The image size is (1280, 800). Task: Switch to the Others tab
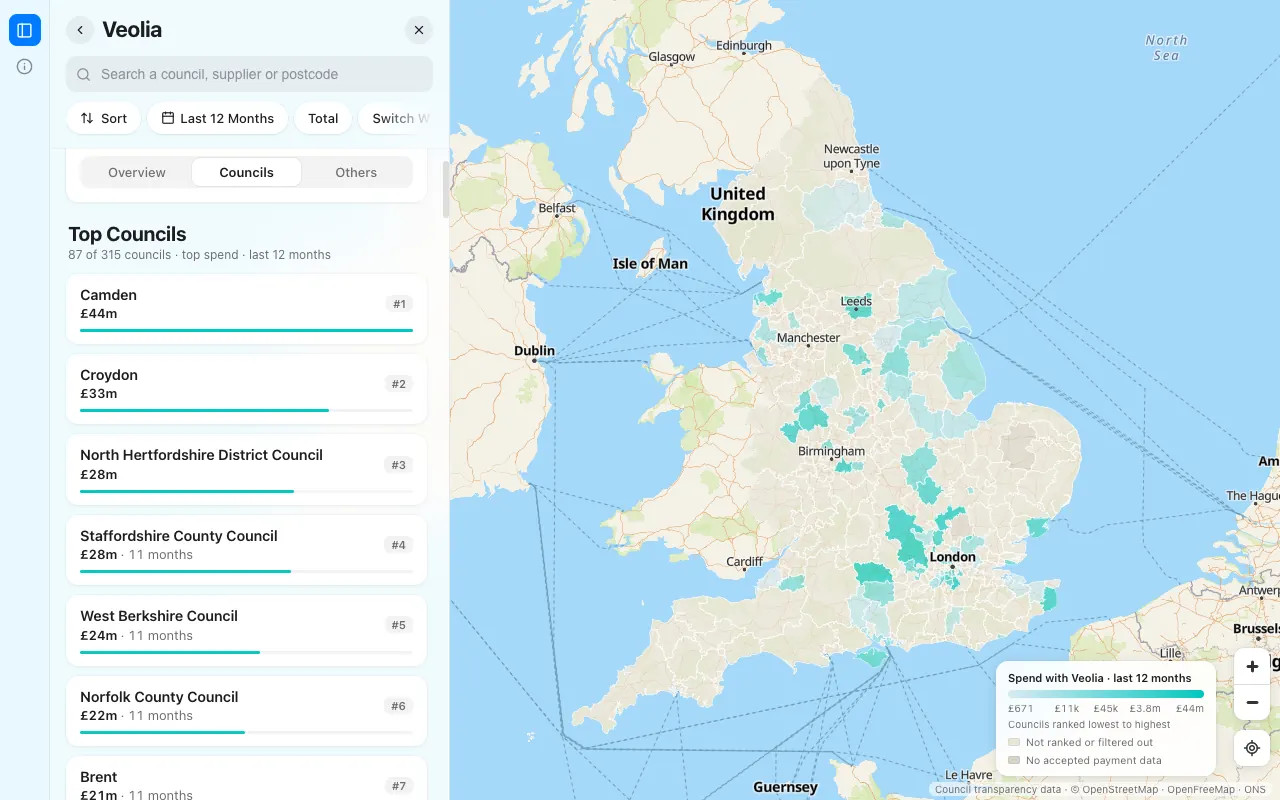[x=356, y=172]
